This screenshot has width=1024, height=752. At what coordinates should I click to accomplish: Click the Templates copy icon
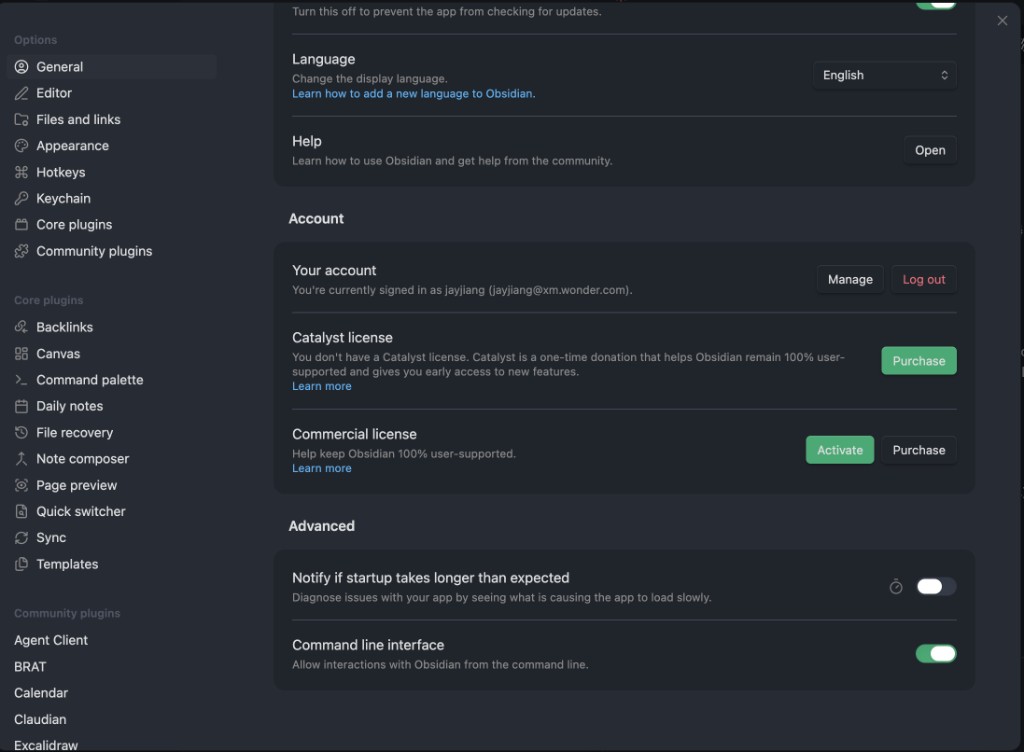click(22, 564)
